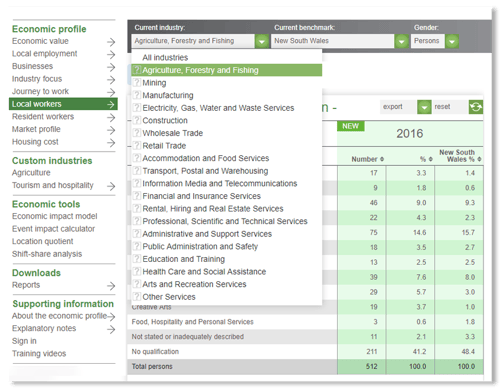Open Market profile sidebar link

[x=36, y=129]
